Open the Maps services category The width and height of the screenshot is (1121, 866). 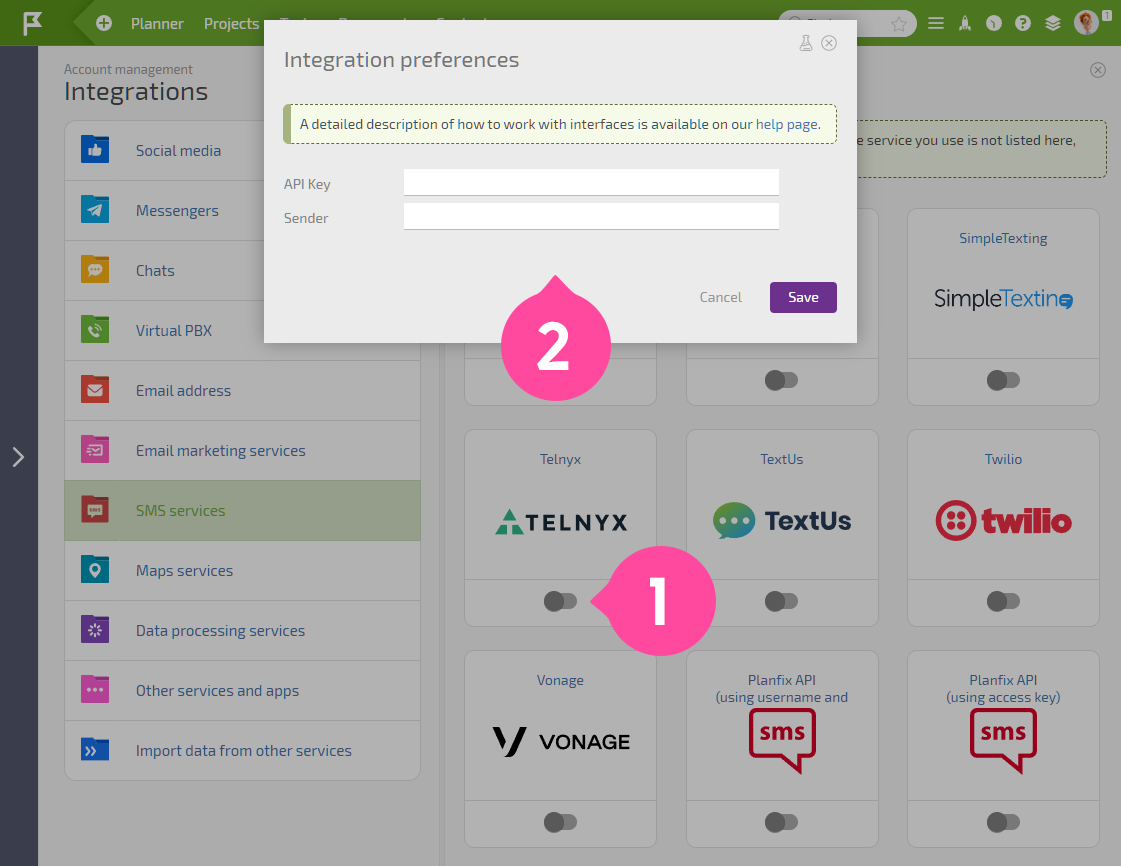(x=242, y=571)
